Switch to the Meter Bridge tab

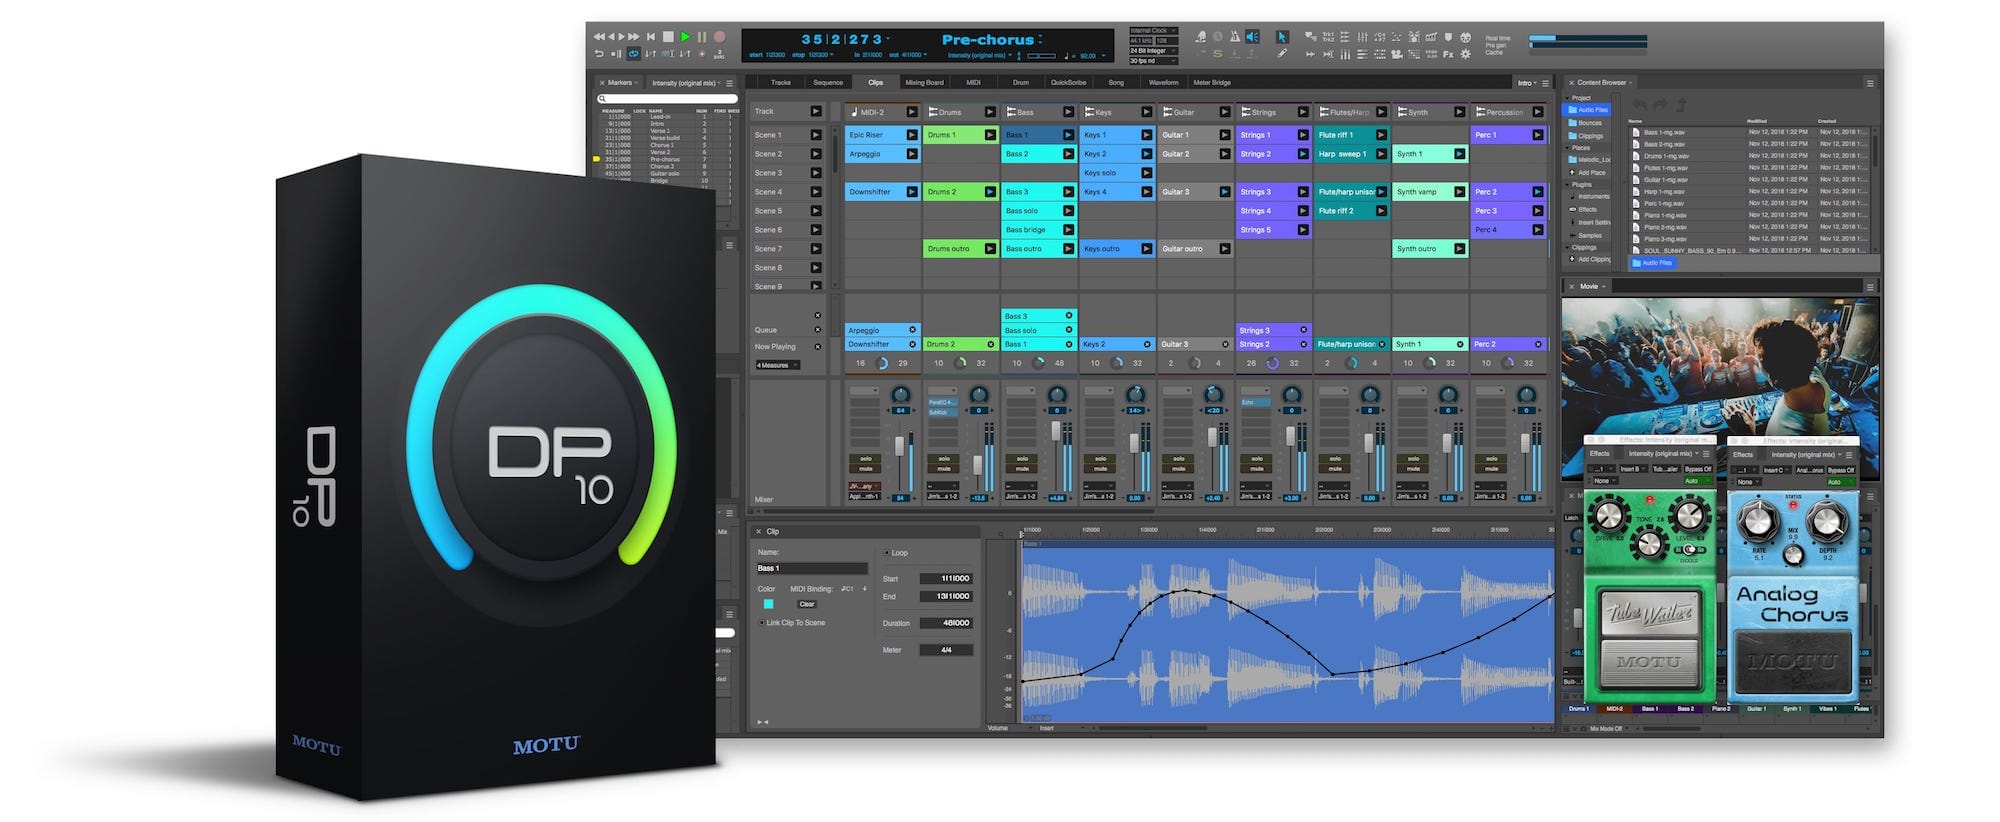click(1212, 83)
